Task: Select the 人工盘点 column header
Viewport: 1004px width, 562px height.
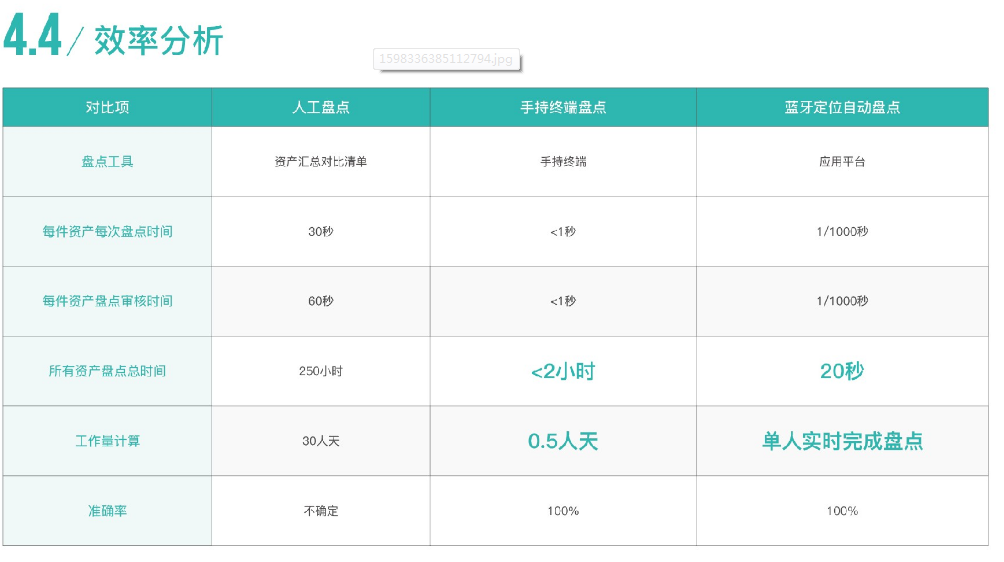Action: pyautogui.click(x=321, y=108)
